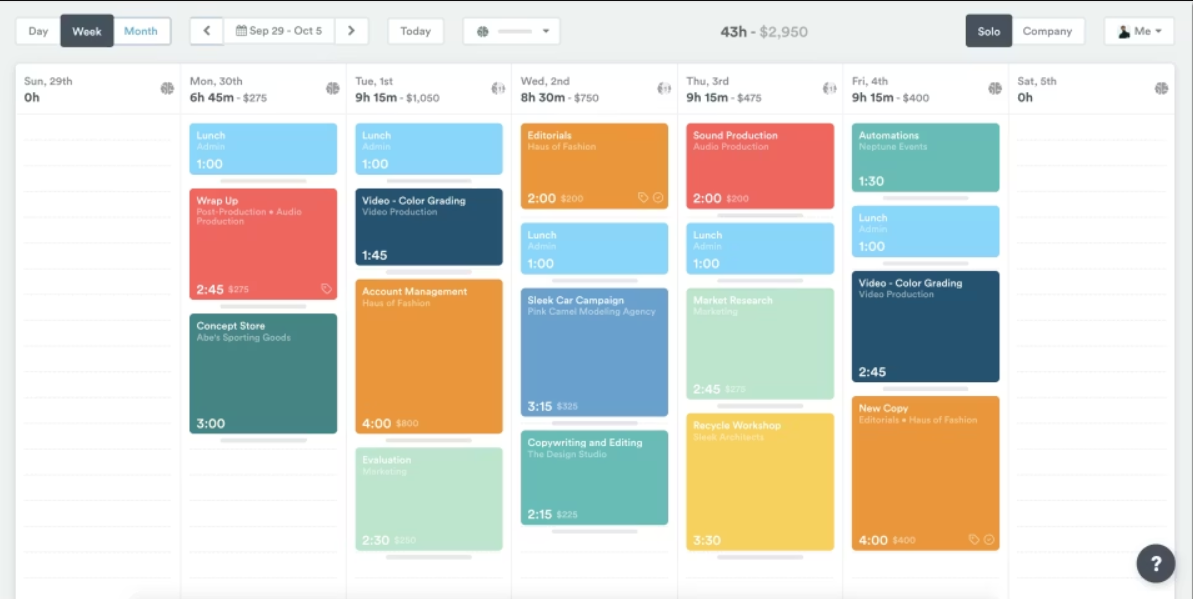Go to the previous week using left arrow
The width and height of the screenshot is (1193, 599).
[x=206, y=31]
